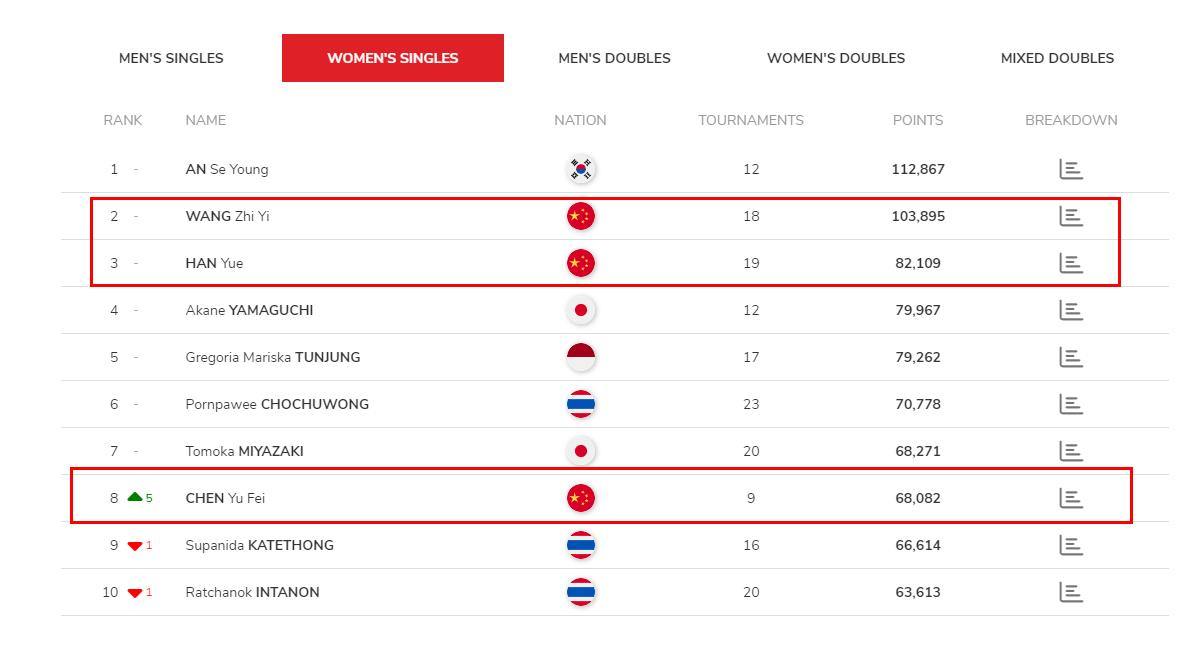Open breakdown icon for CHEN Yu Fei
The width and height of the screenshot is (1192, 650).
tap(1070, 499)
